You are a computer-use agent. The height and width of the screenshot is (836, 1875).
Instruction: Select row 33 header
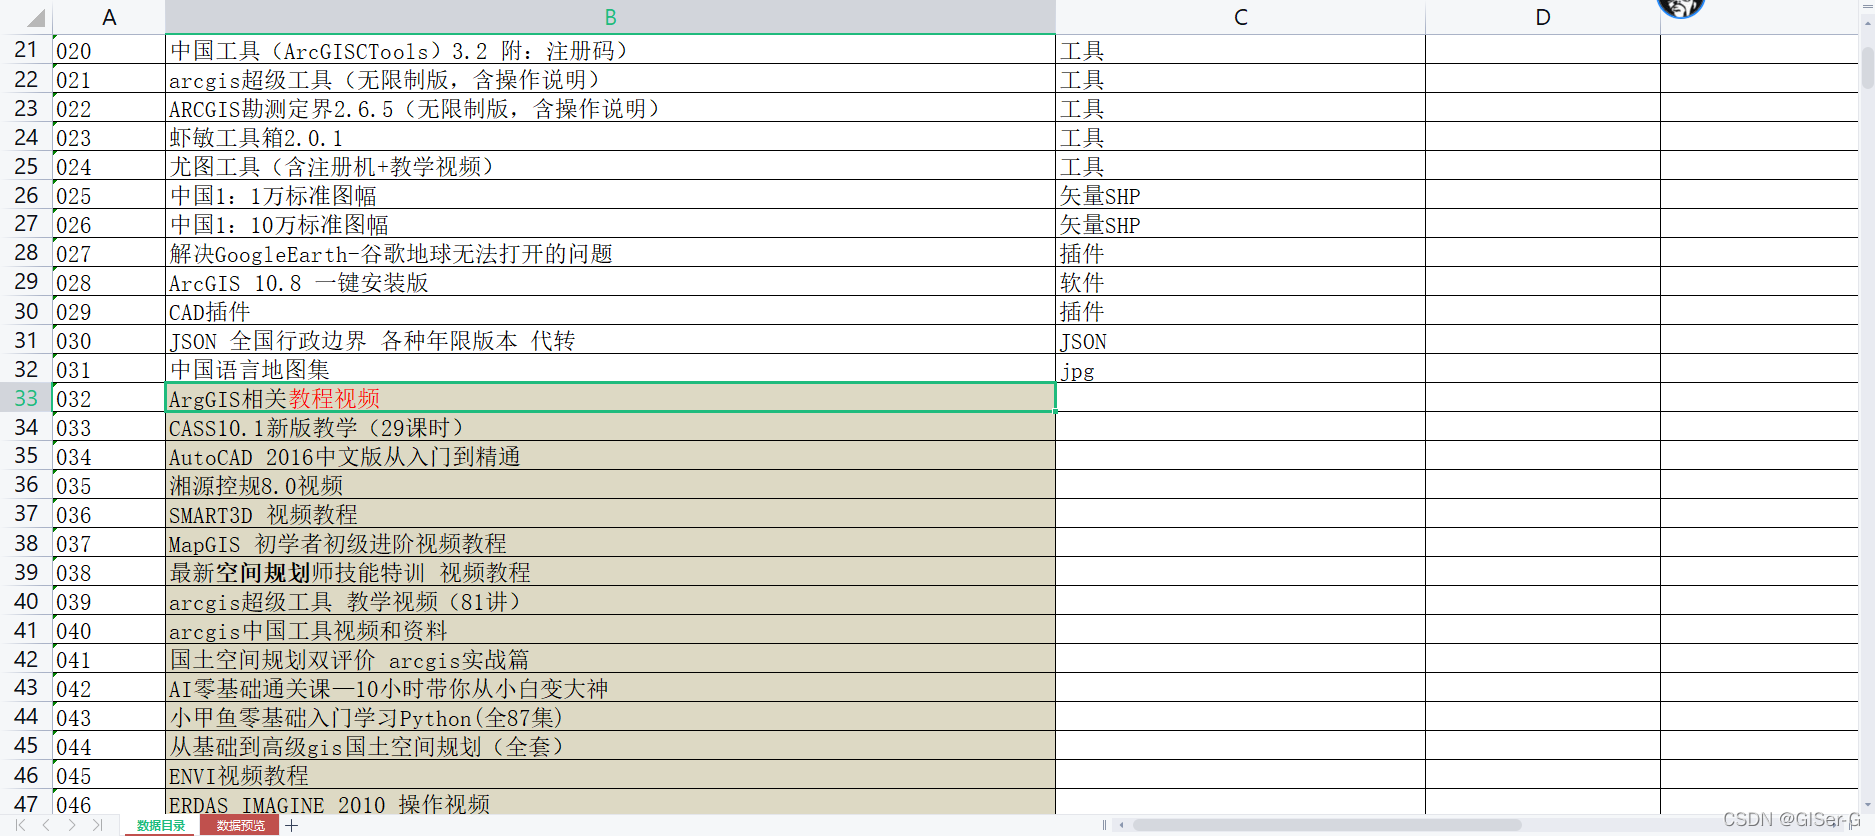coord(26,398)
